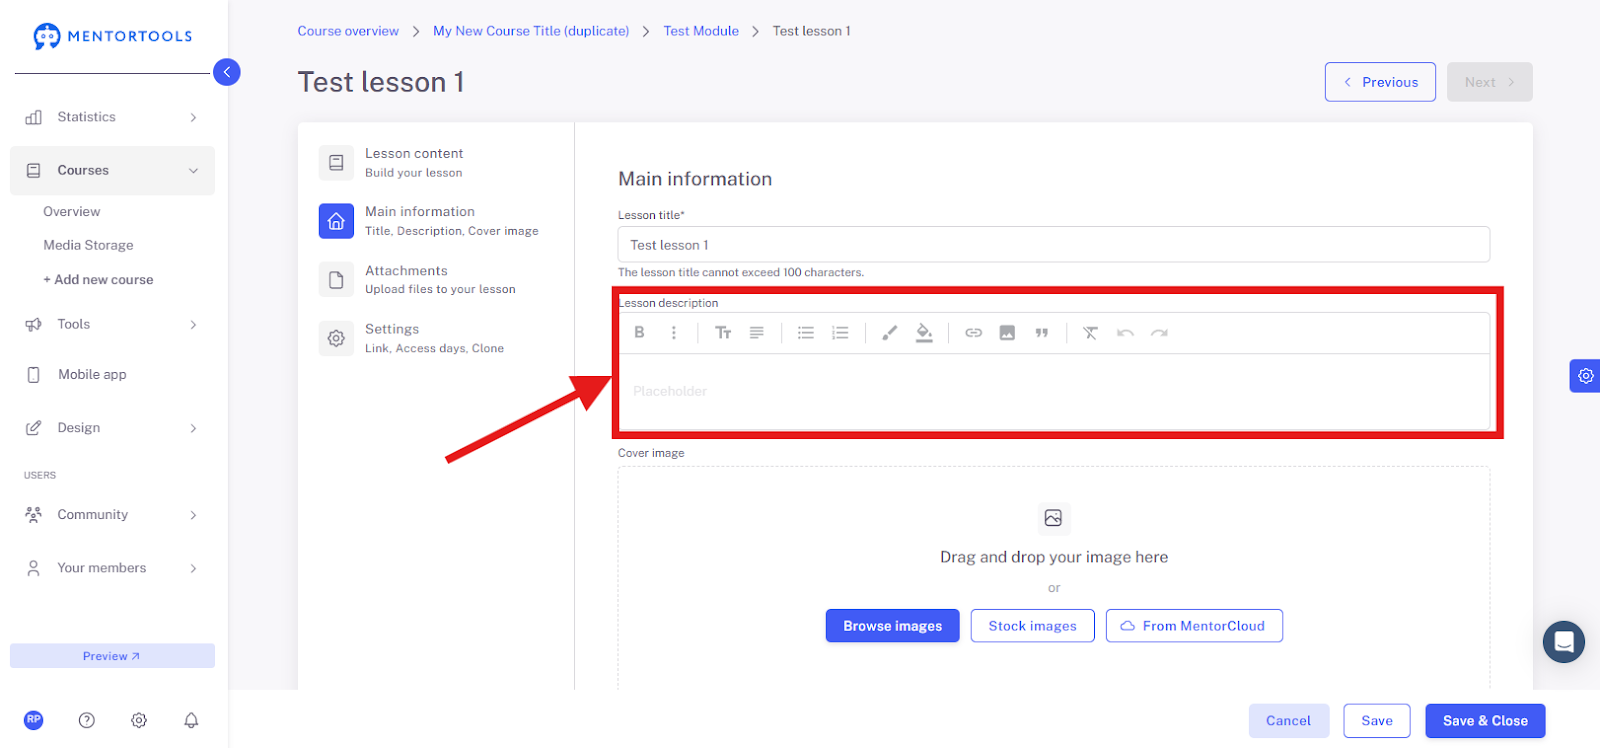
Task: Click into the lesson description text area
Action: click(x=1054, y=392)
